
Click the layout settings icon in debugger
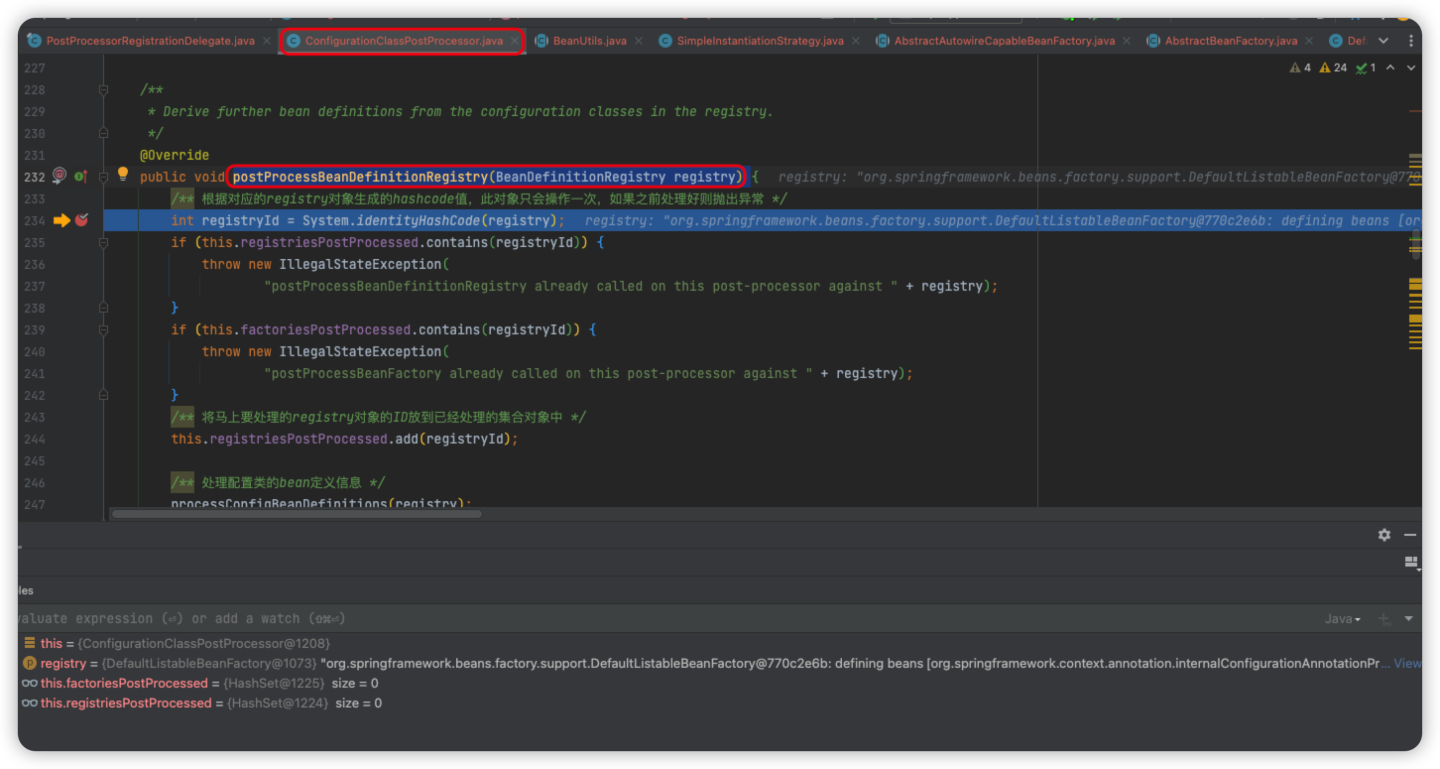(1411, 562)
